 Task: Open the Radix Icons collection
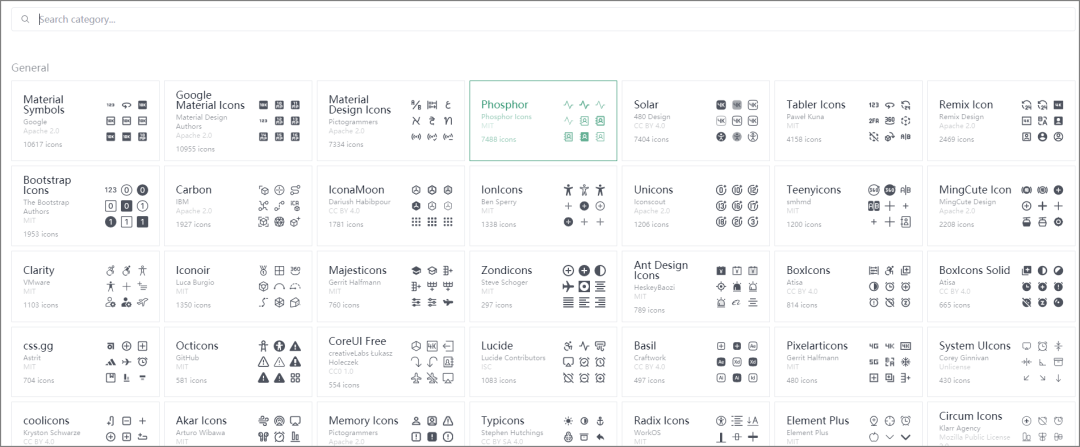point(696,424)
